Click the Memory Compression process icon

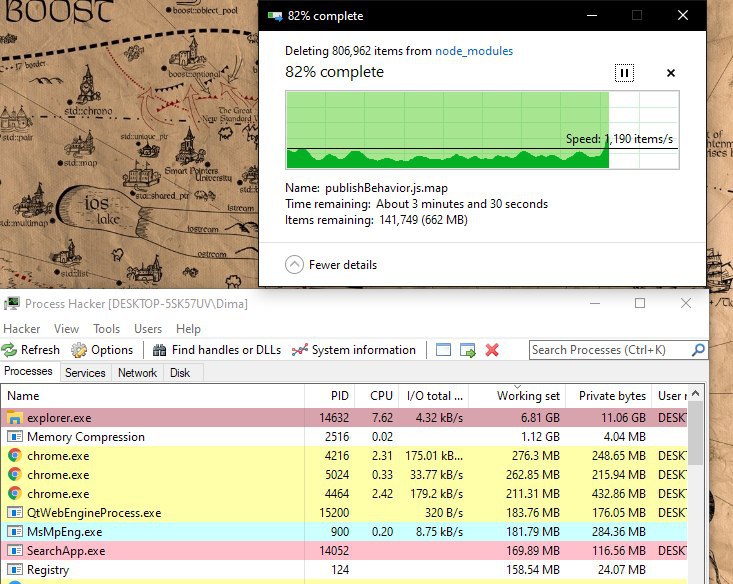point(15,437)
